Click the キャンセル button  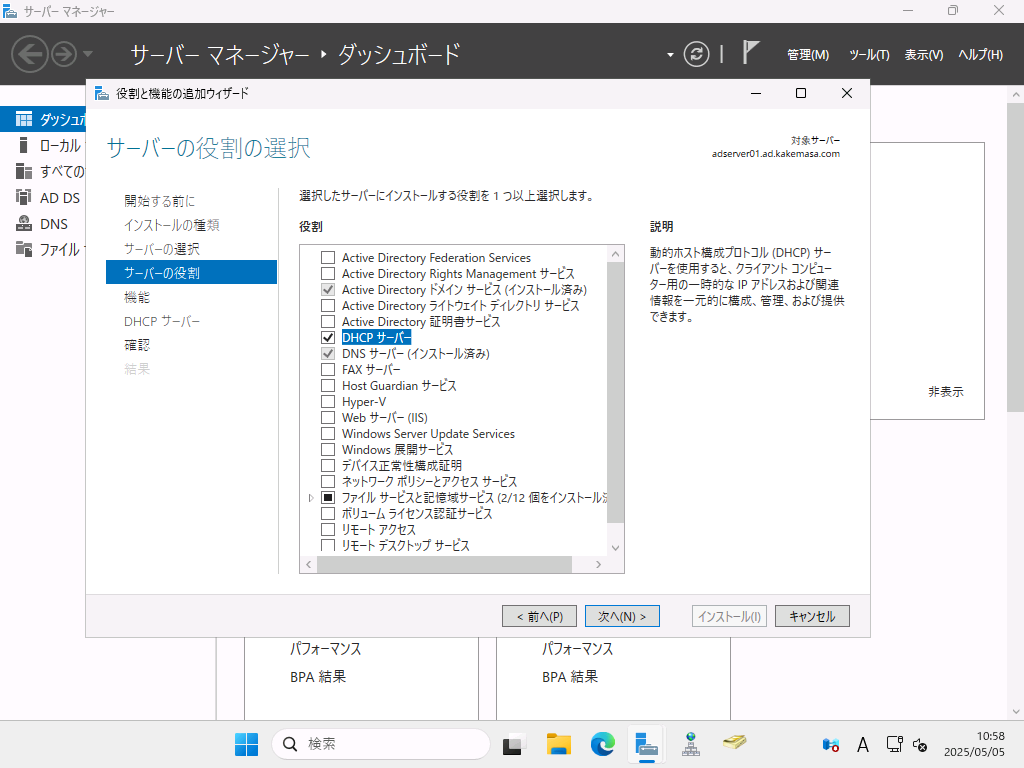click(812, 616)
